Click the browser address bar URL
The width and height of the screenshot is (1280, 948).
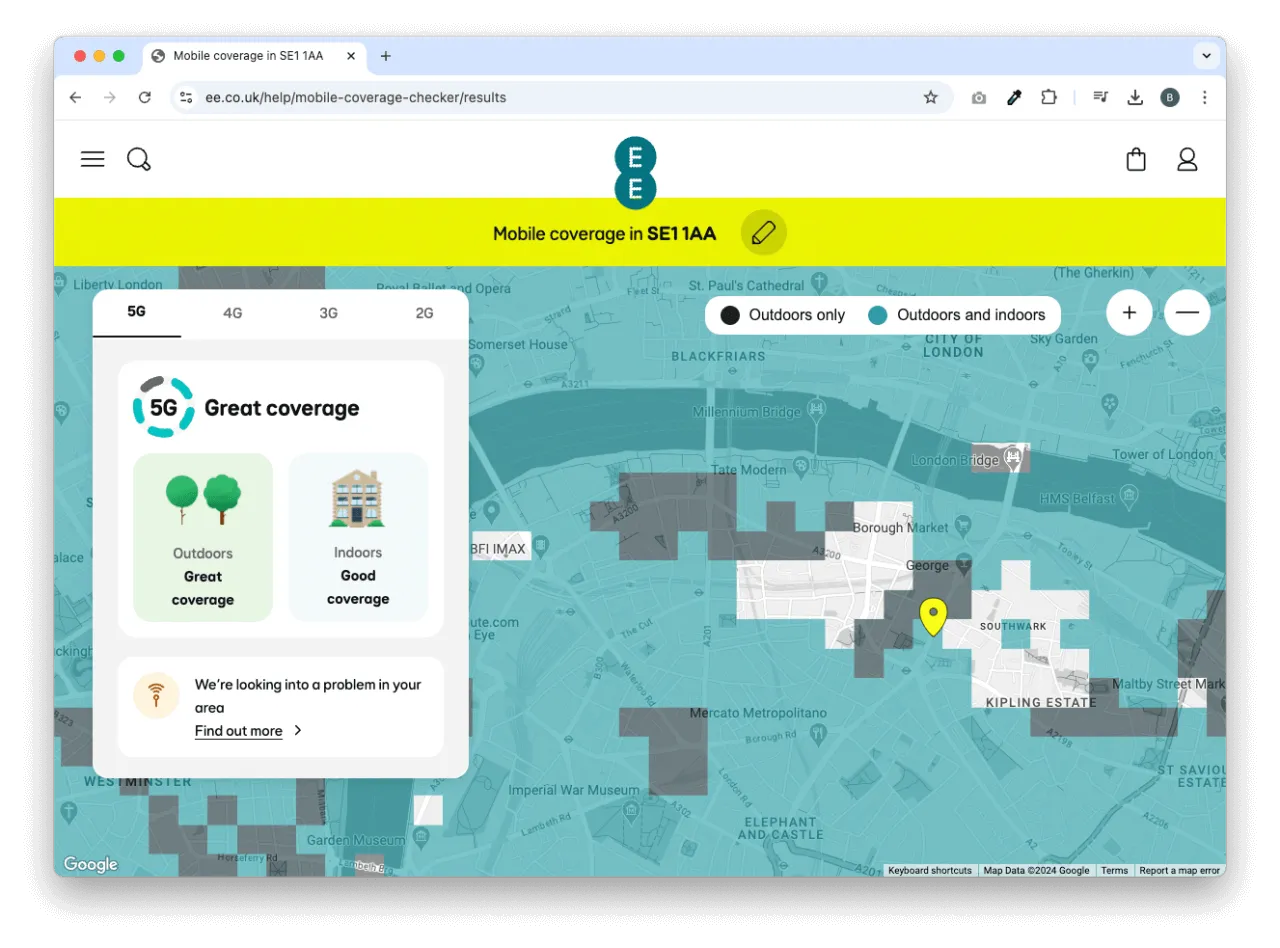356,97
